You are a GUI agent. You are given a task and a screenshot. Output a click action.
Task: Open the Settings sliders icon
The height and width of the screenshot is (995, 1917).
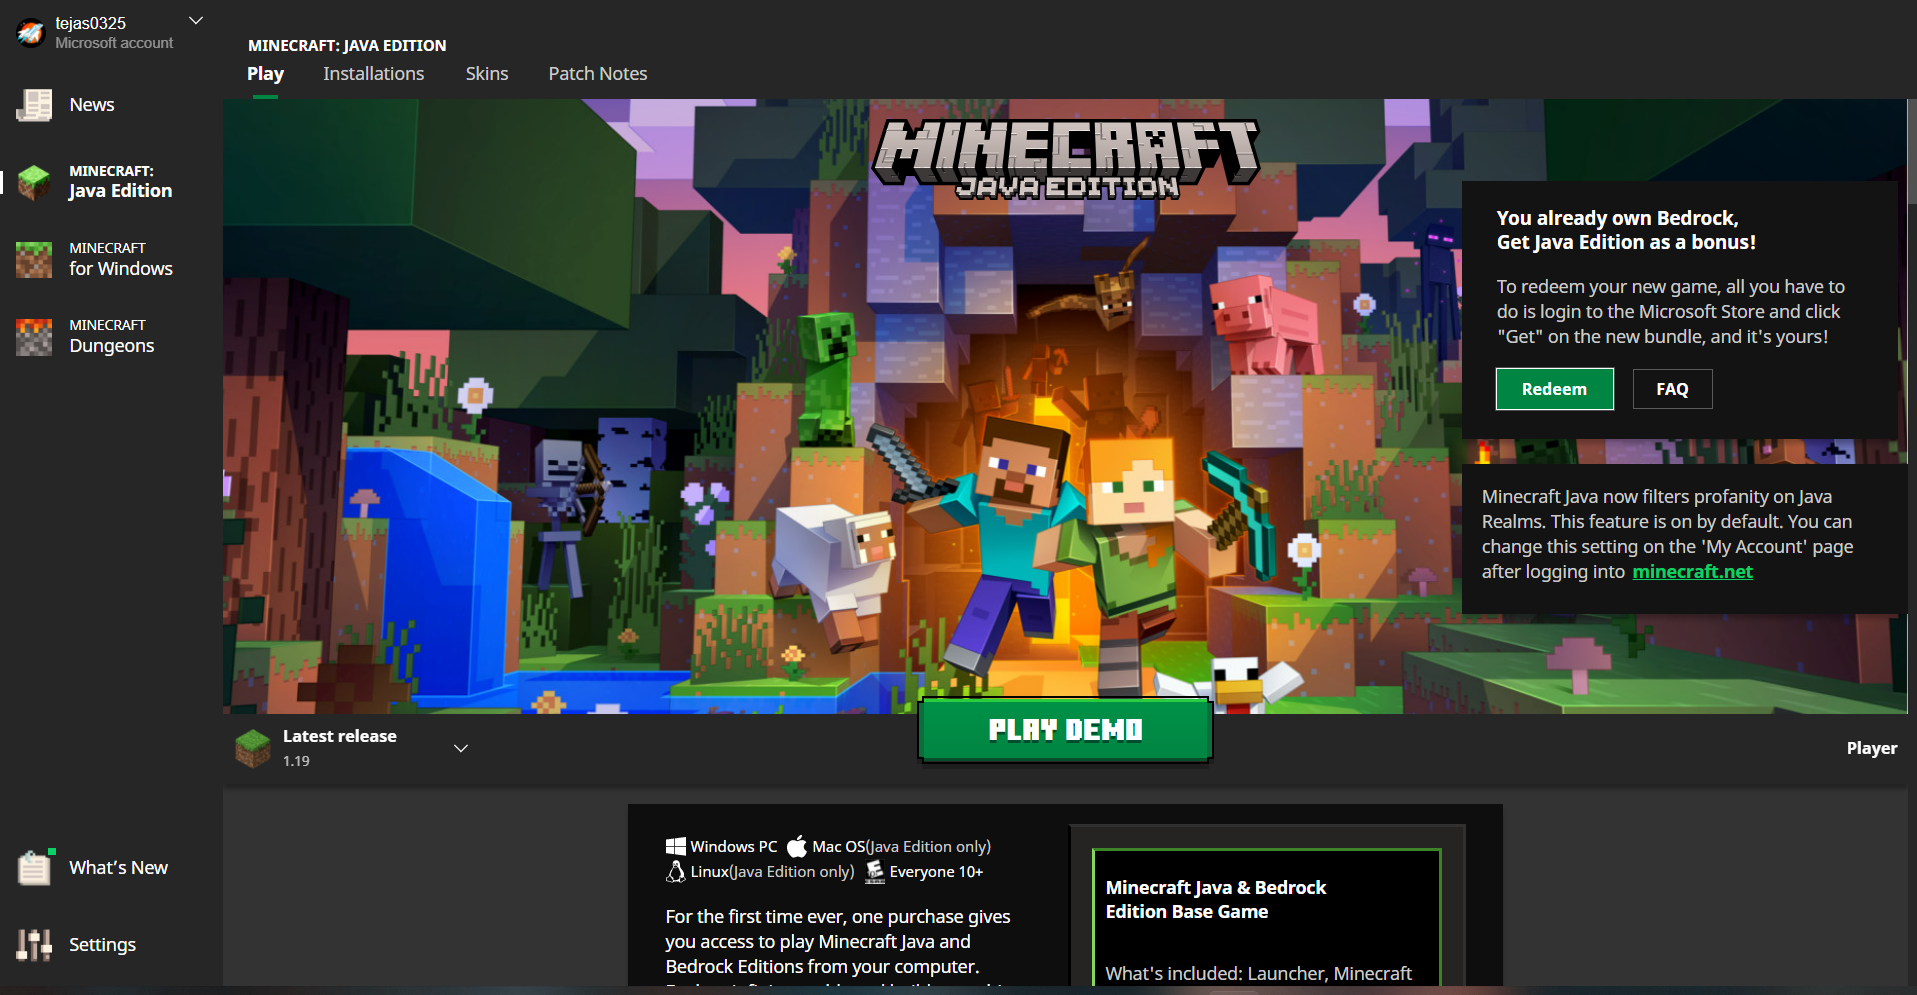click(34, 944)
